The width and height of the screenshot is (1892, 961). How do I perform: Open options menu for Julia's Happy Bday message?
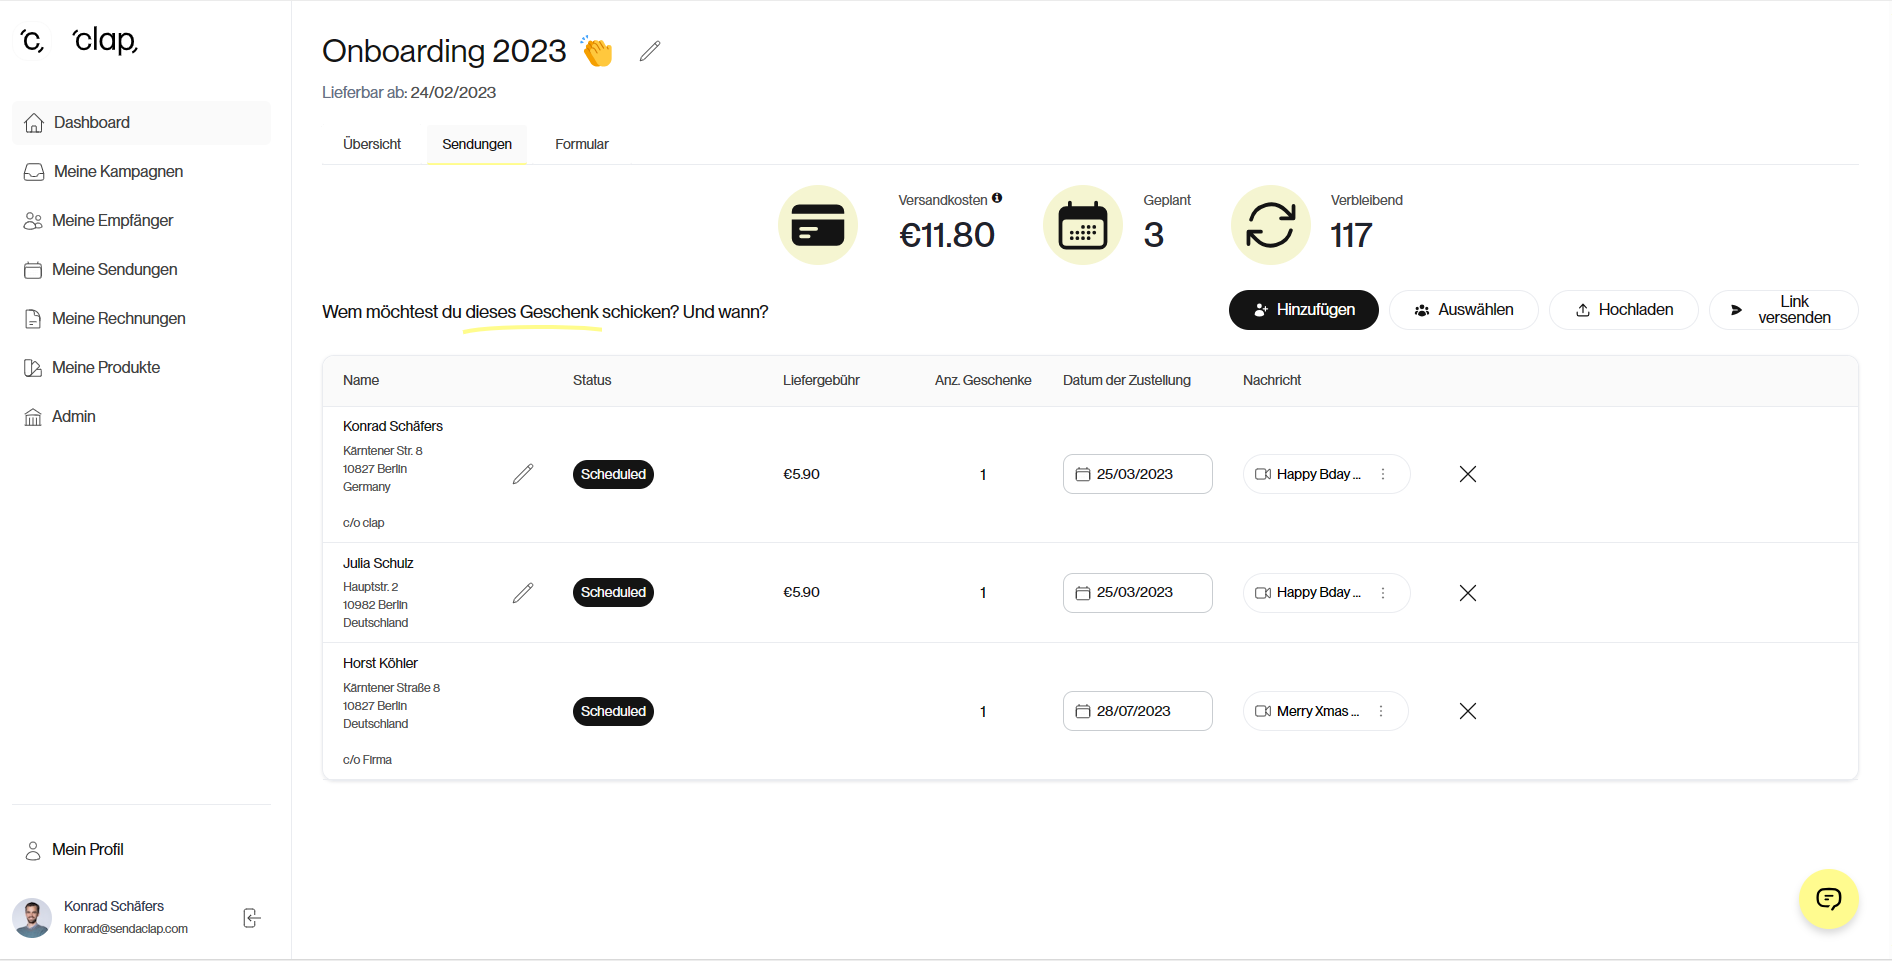click(1383, 593)
